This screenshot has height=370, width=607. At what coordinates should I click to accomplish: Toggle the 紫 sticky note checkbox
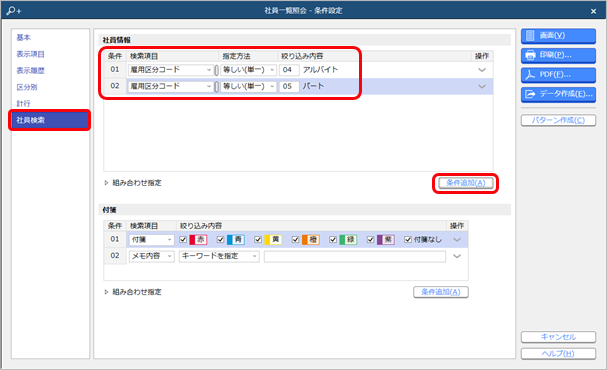coord(370,240)
